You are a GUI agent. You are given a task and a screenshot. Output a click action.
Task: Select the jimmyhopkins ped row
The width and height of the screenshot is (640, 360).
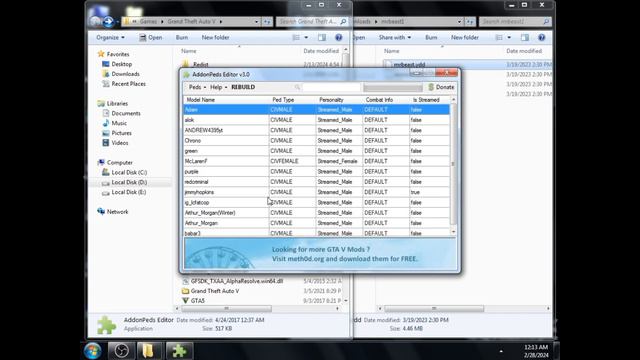coord(317,192)
